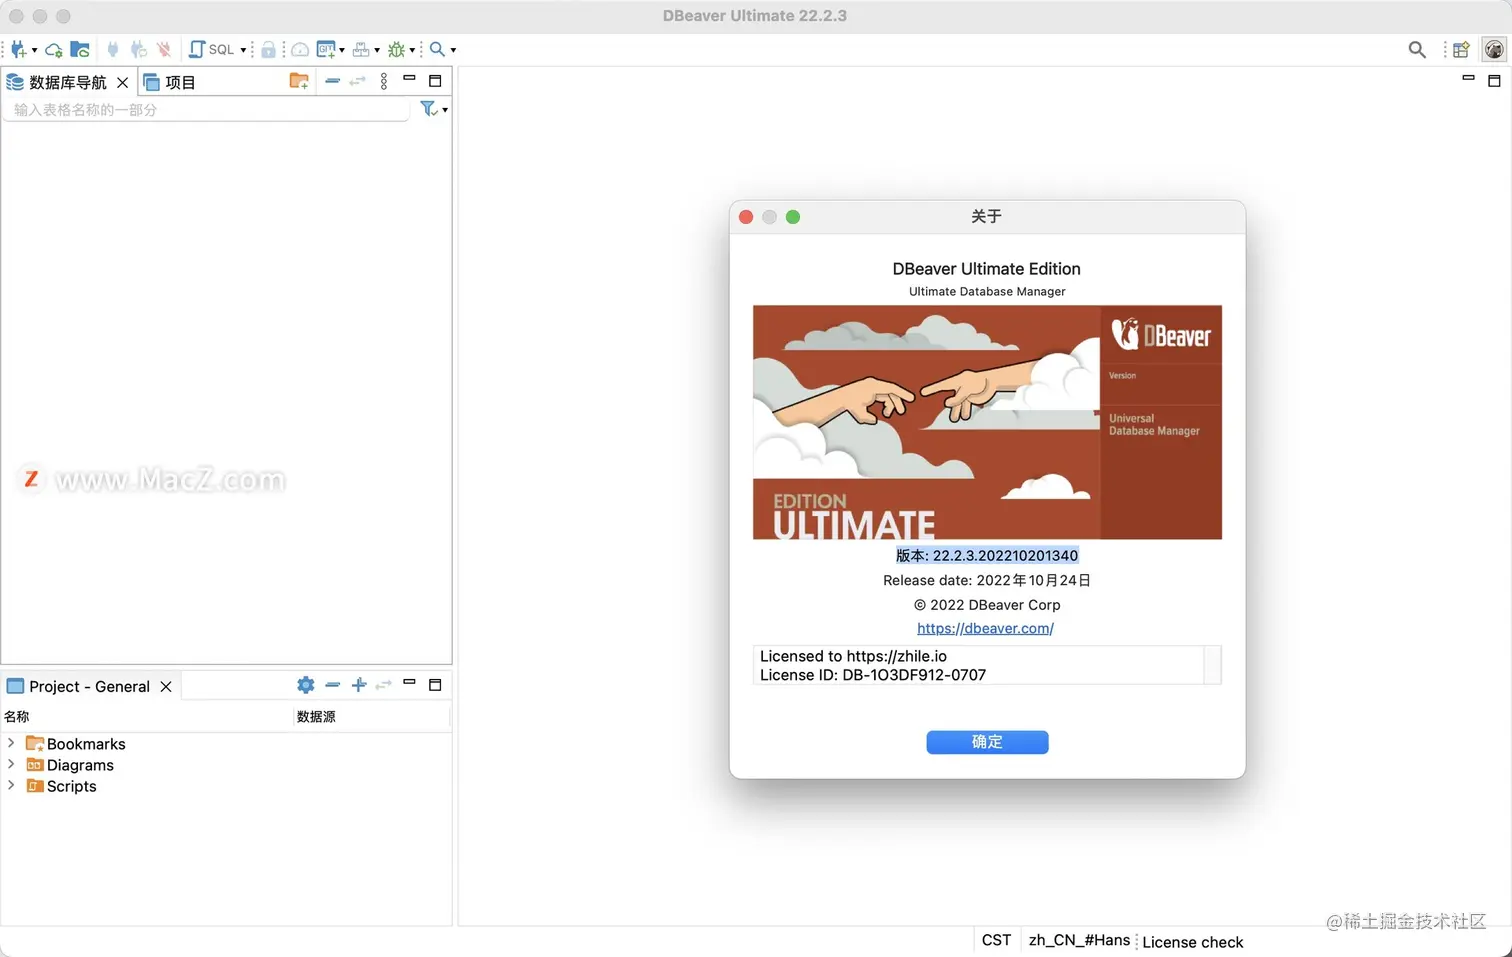Viewport: 1512px width, 957px height.
Task: Click the new database connection plug icon
Action: (x=18, y=49)
